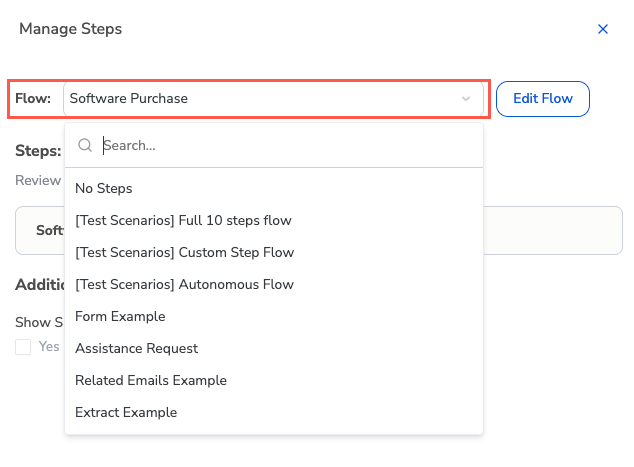Click the Flow dropdown chevron arrow
The width and height of the screenshot is (634, 467).
click(466, 99)
